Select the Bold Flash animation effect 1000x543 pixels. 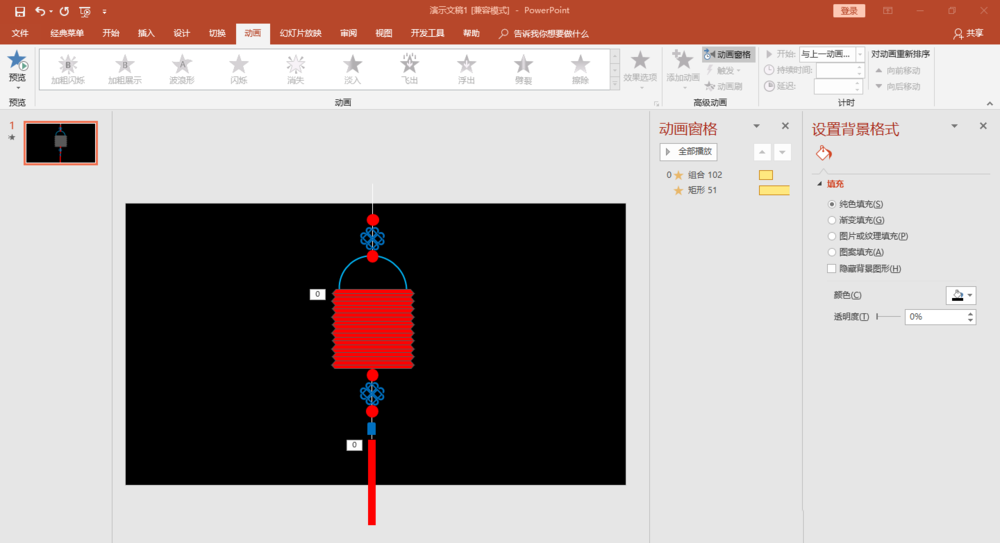pyautogui.click(x=68, y=70)
